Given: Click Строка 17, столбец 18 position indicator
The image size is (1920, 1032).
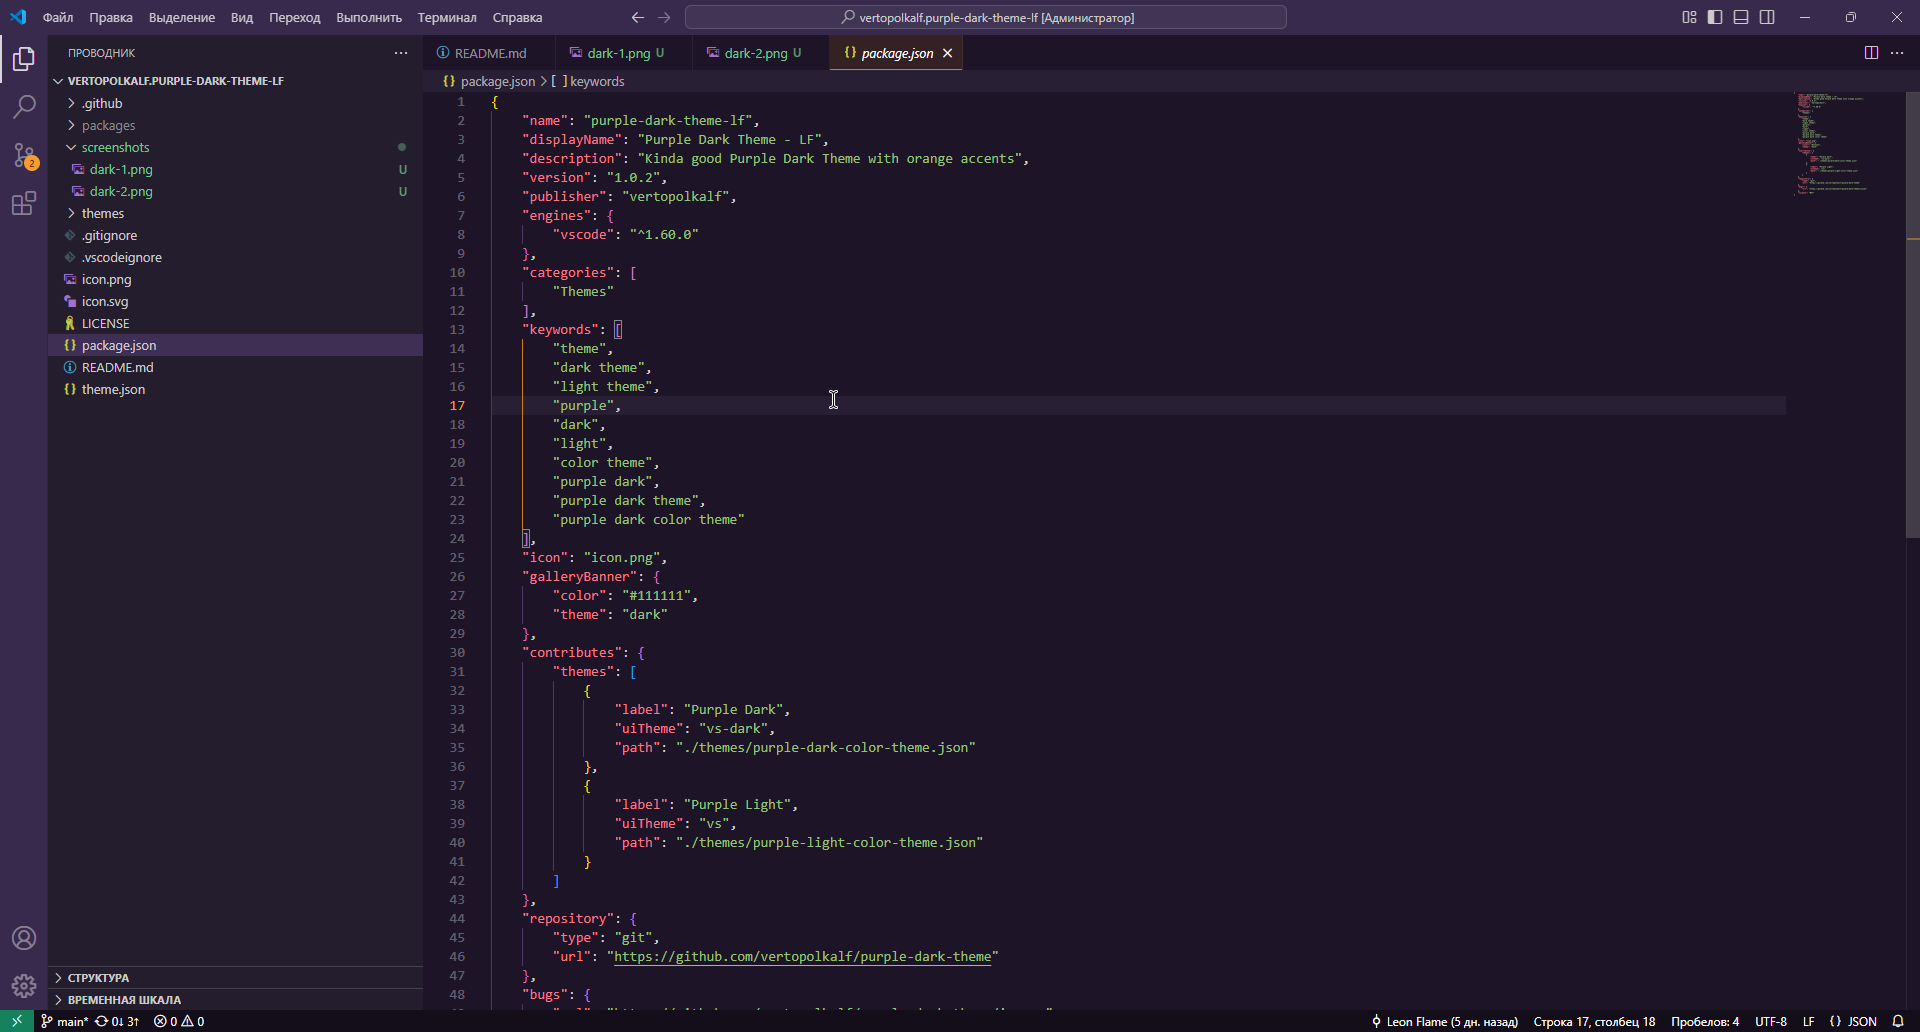Looking at the screenshot, I should 1594,1021.
